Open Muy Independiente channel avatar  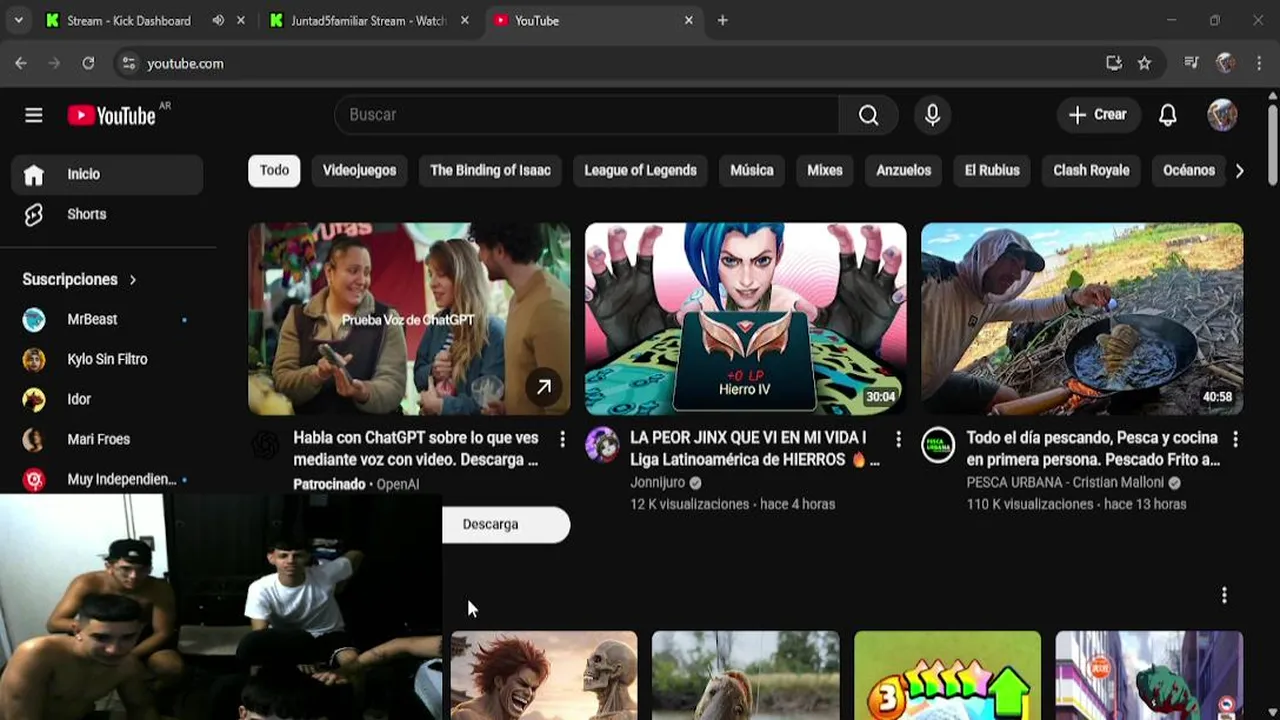34,479
